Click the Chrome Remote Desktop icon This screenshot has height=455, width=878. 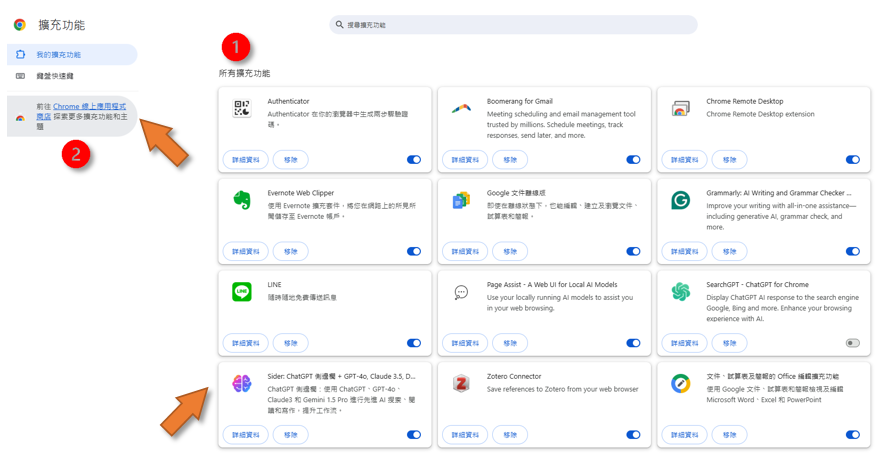680,108
